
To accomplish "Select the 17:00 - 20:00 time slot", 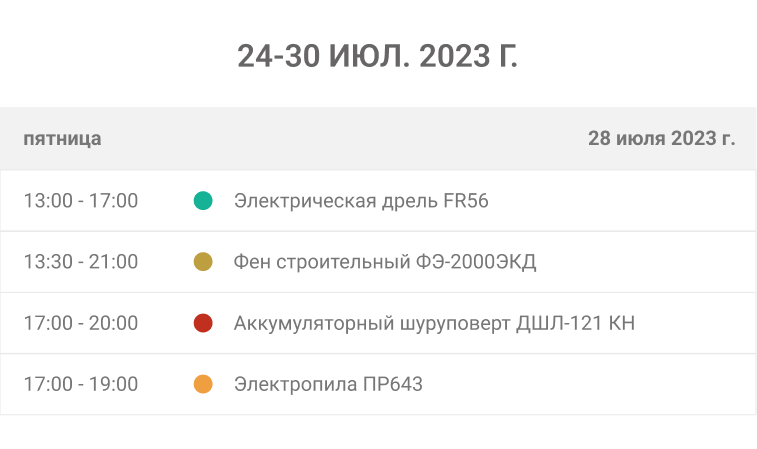I will [80, 323].
